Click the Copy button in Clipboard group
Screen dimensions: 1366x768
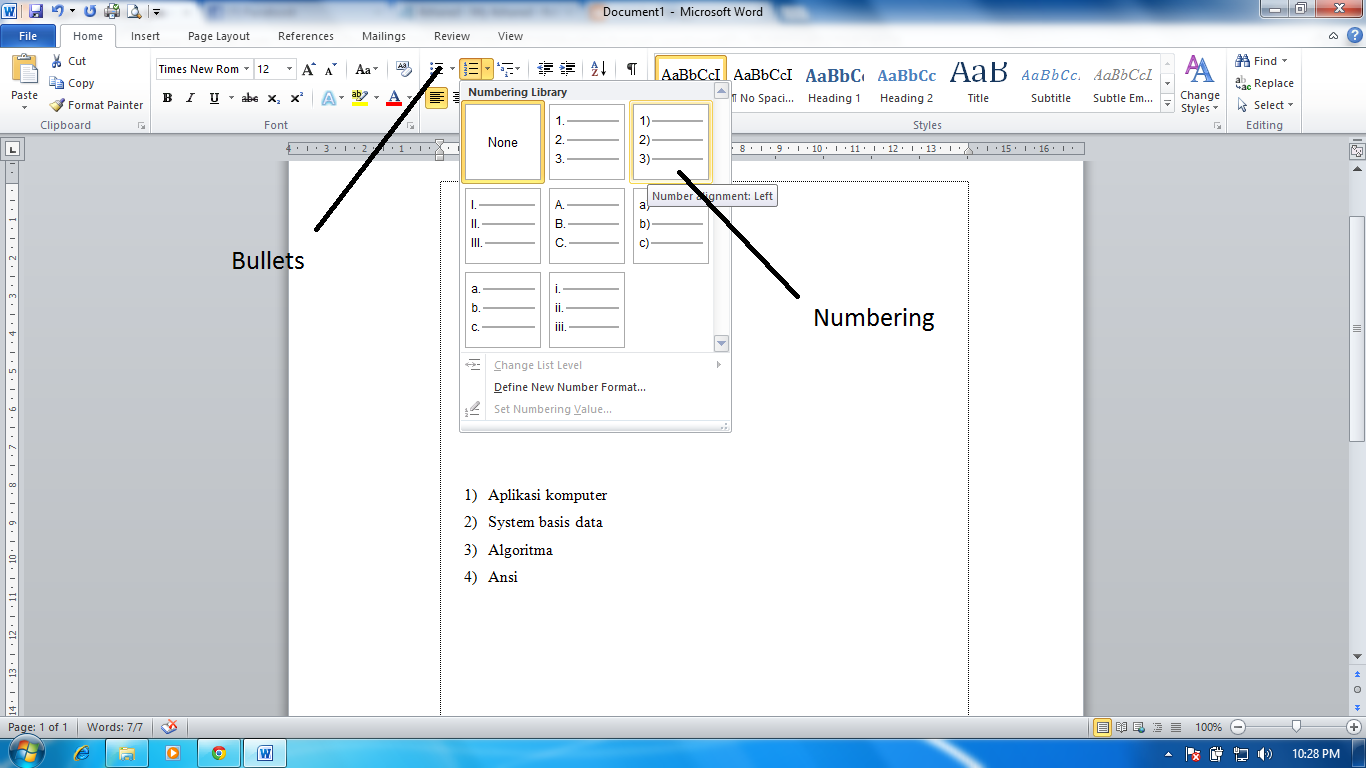pyautogui.click(x=72, y=83)
